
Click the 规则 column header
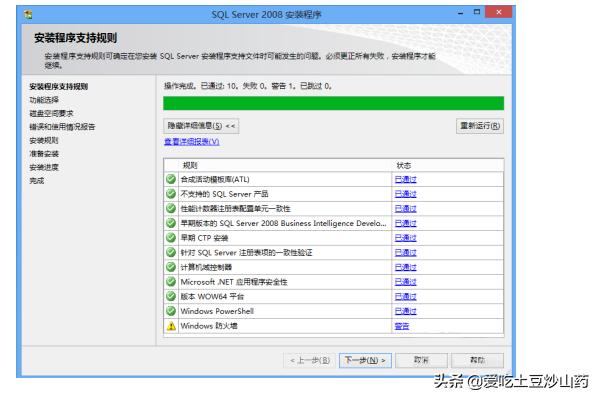click(x=190, y=165)
